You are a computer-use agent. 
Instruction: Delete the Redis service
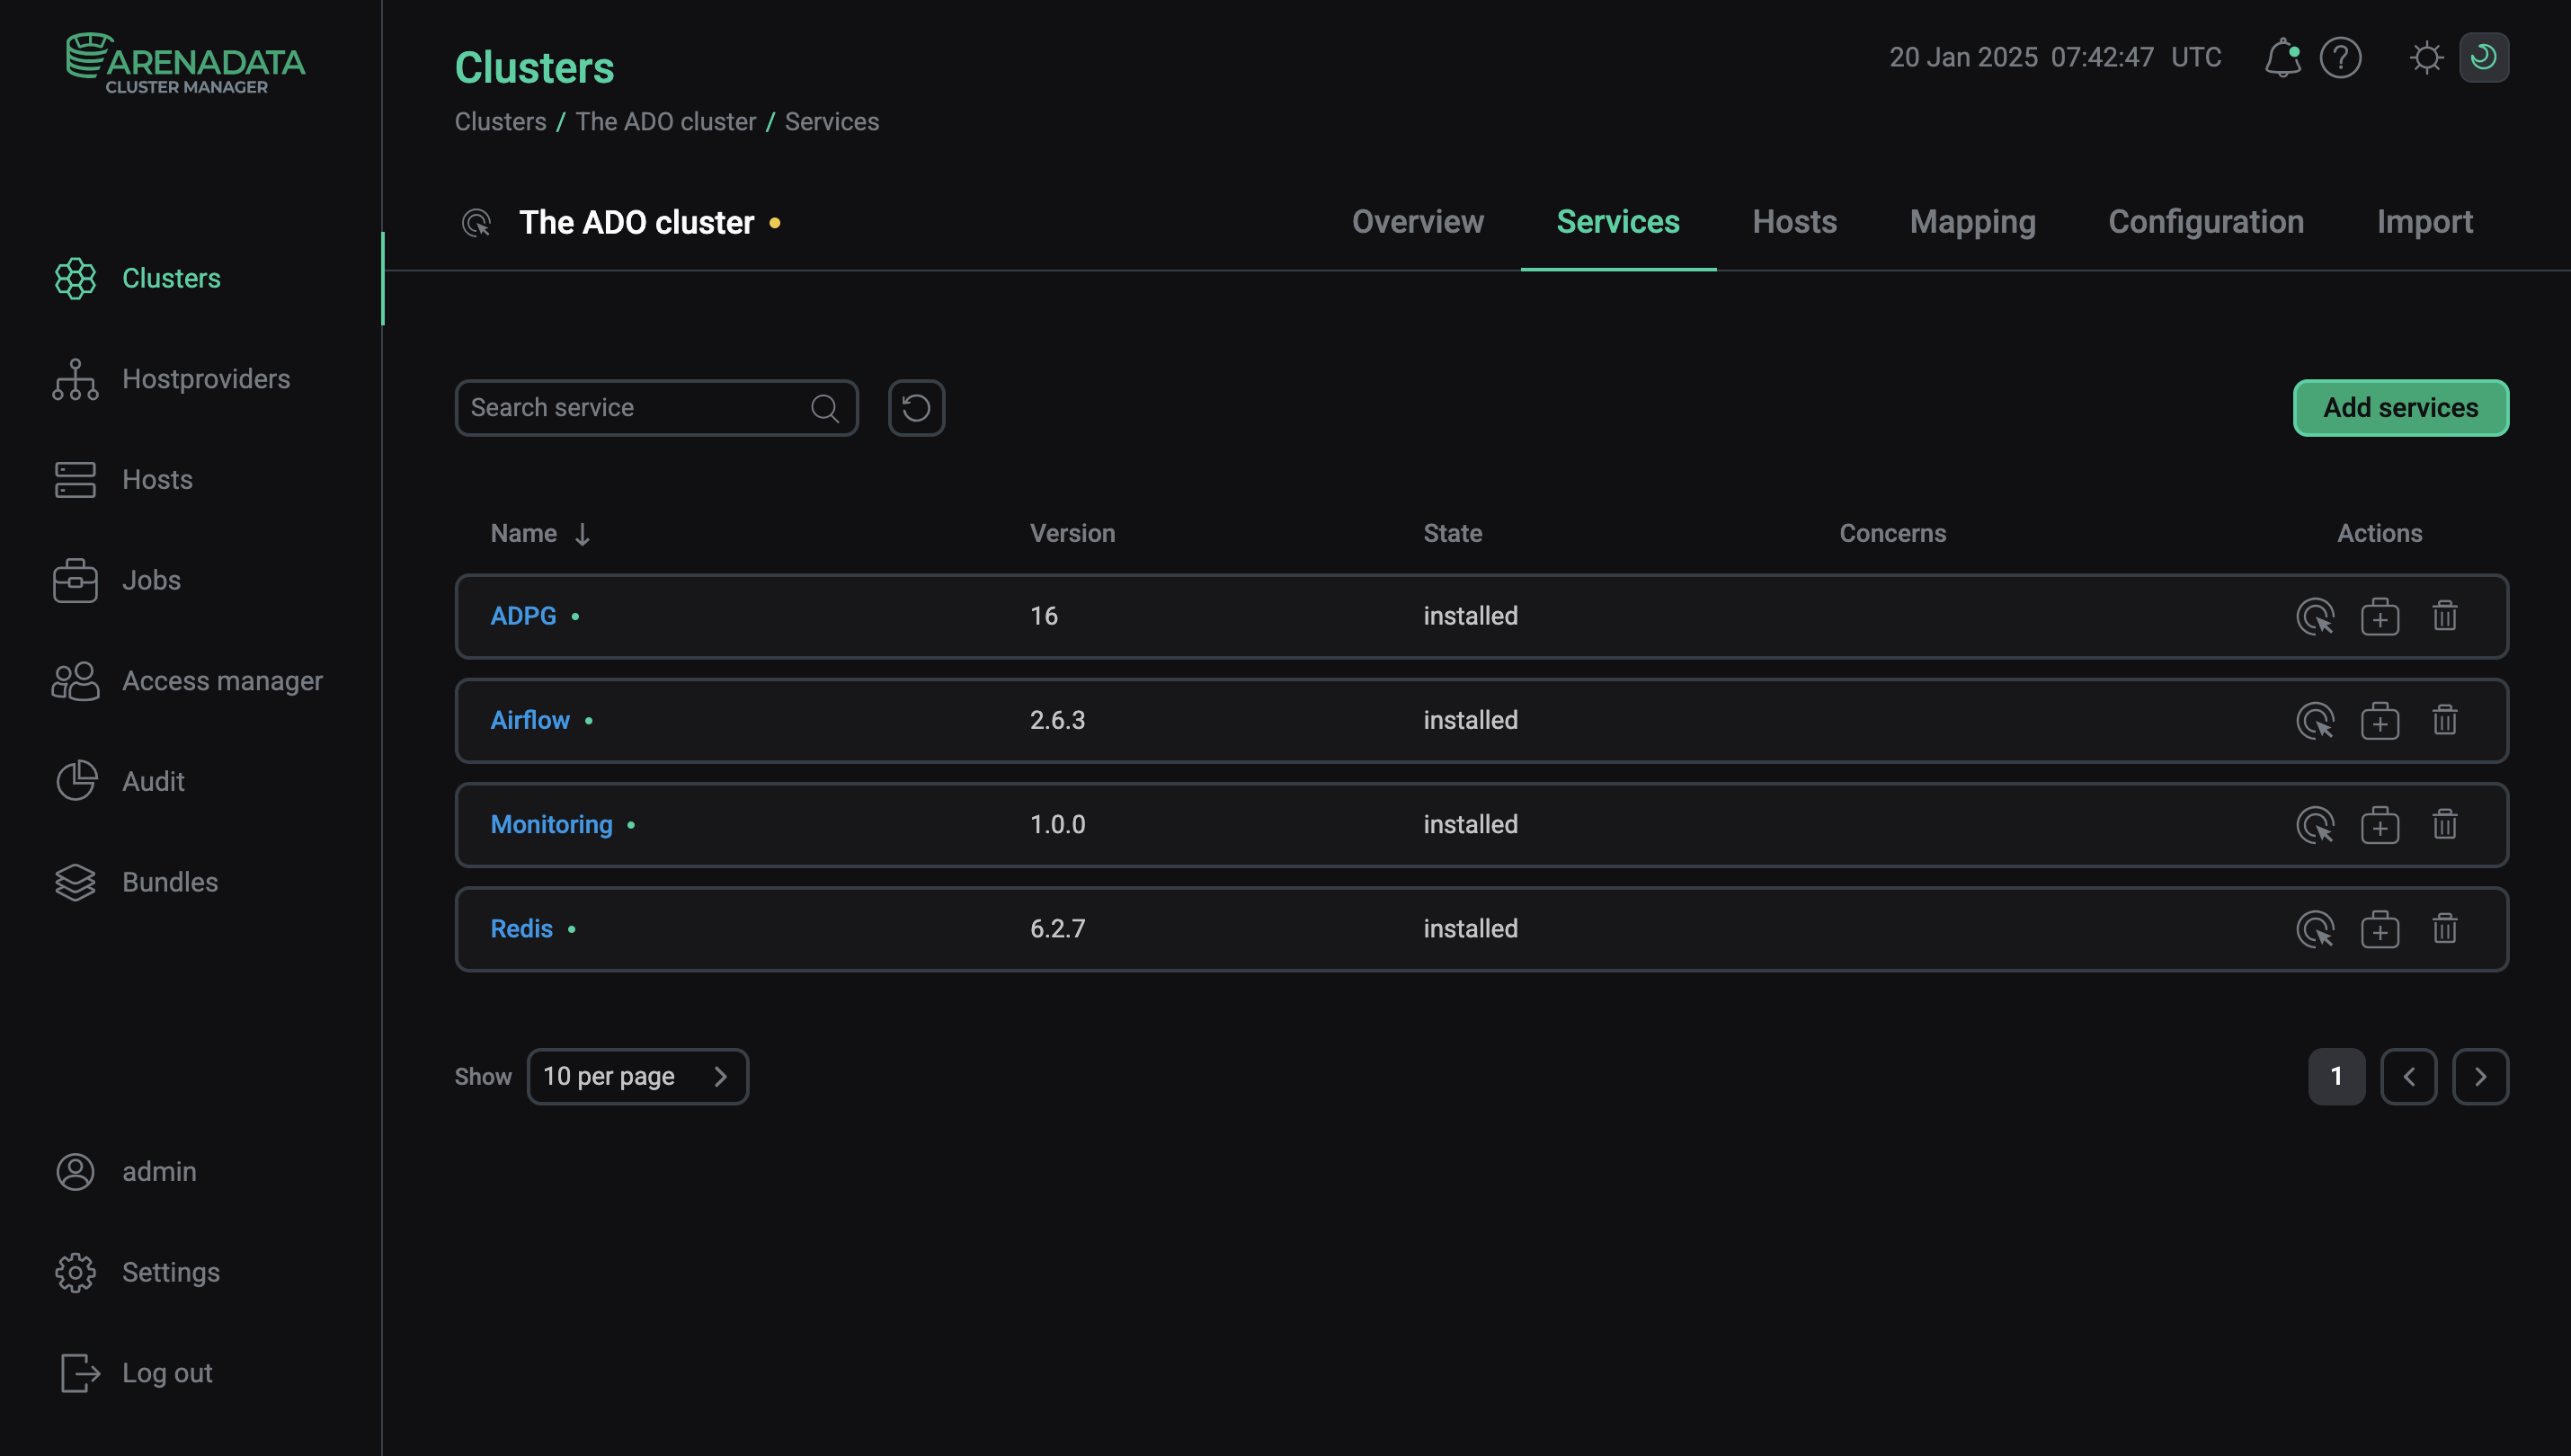(2444, 929)
